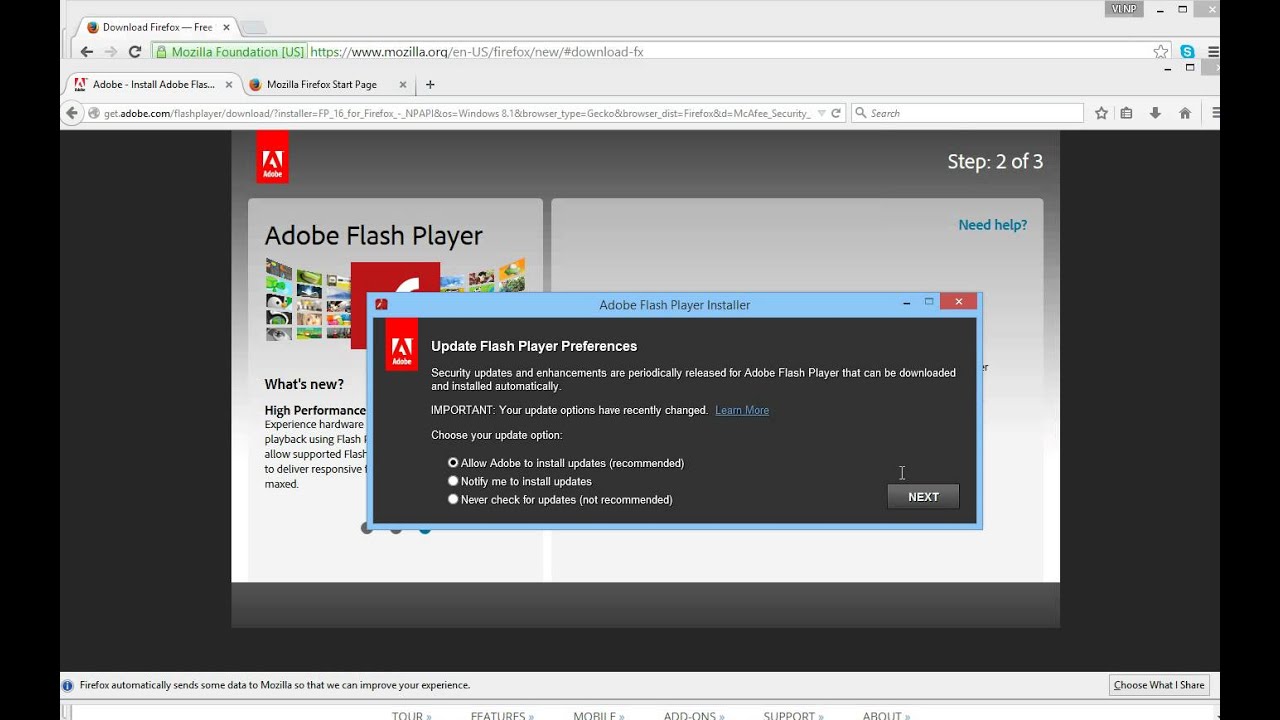Screen dimensions: 1280x720
Task: Close the Download Firefox Chrome tab
Action: coord(224,27)
